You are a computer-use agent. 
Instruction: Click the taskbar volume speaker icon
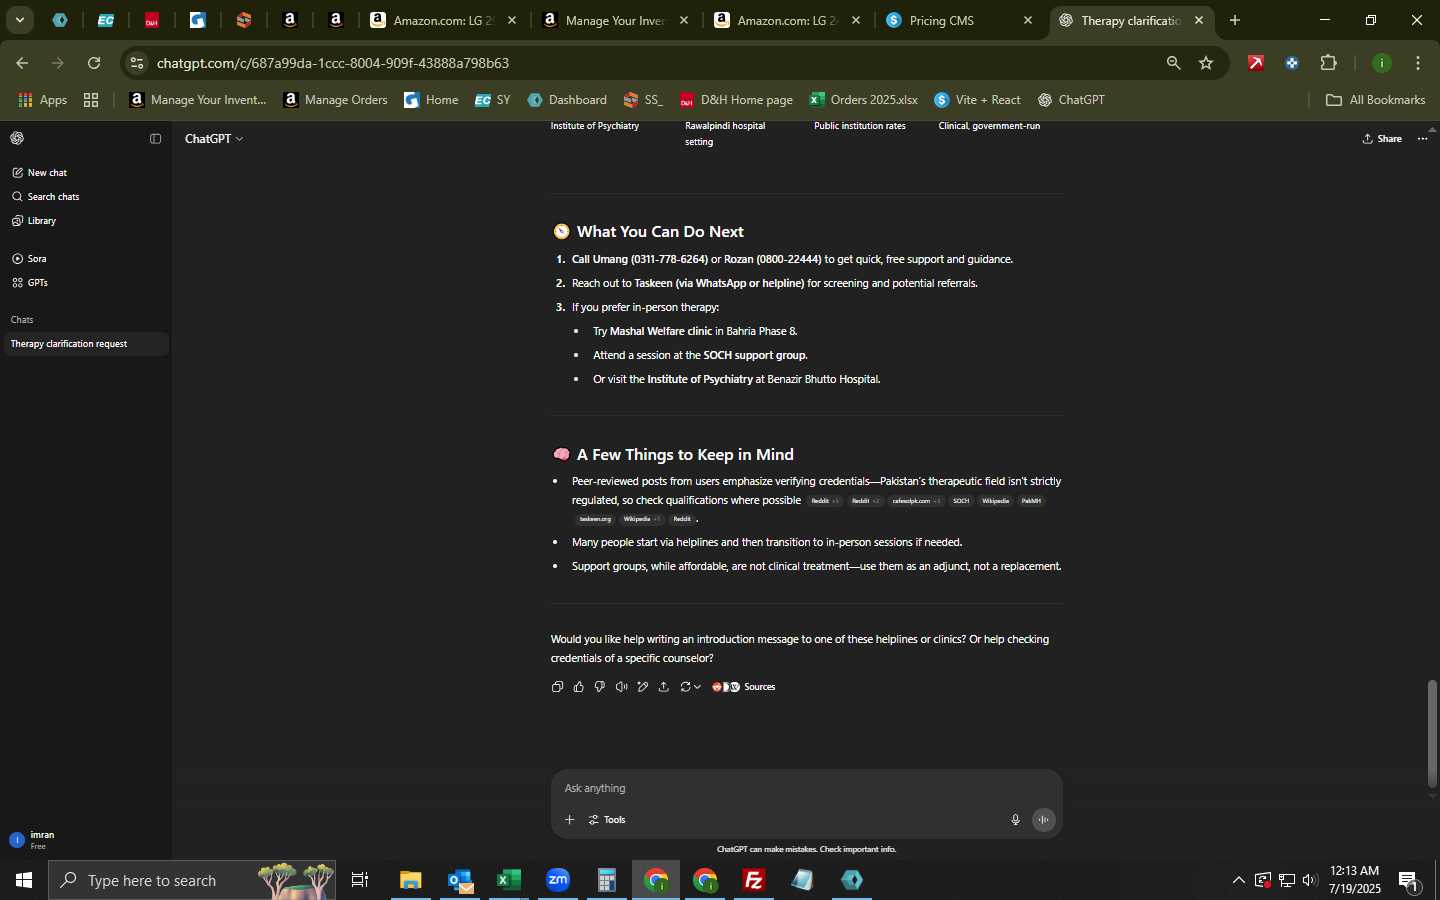click(1310, 880)
